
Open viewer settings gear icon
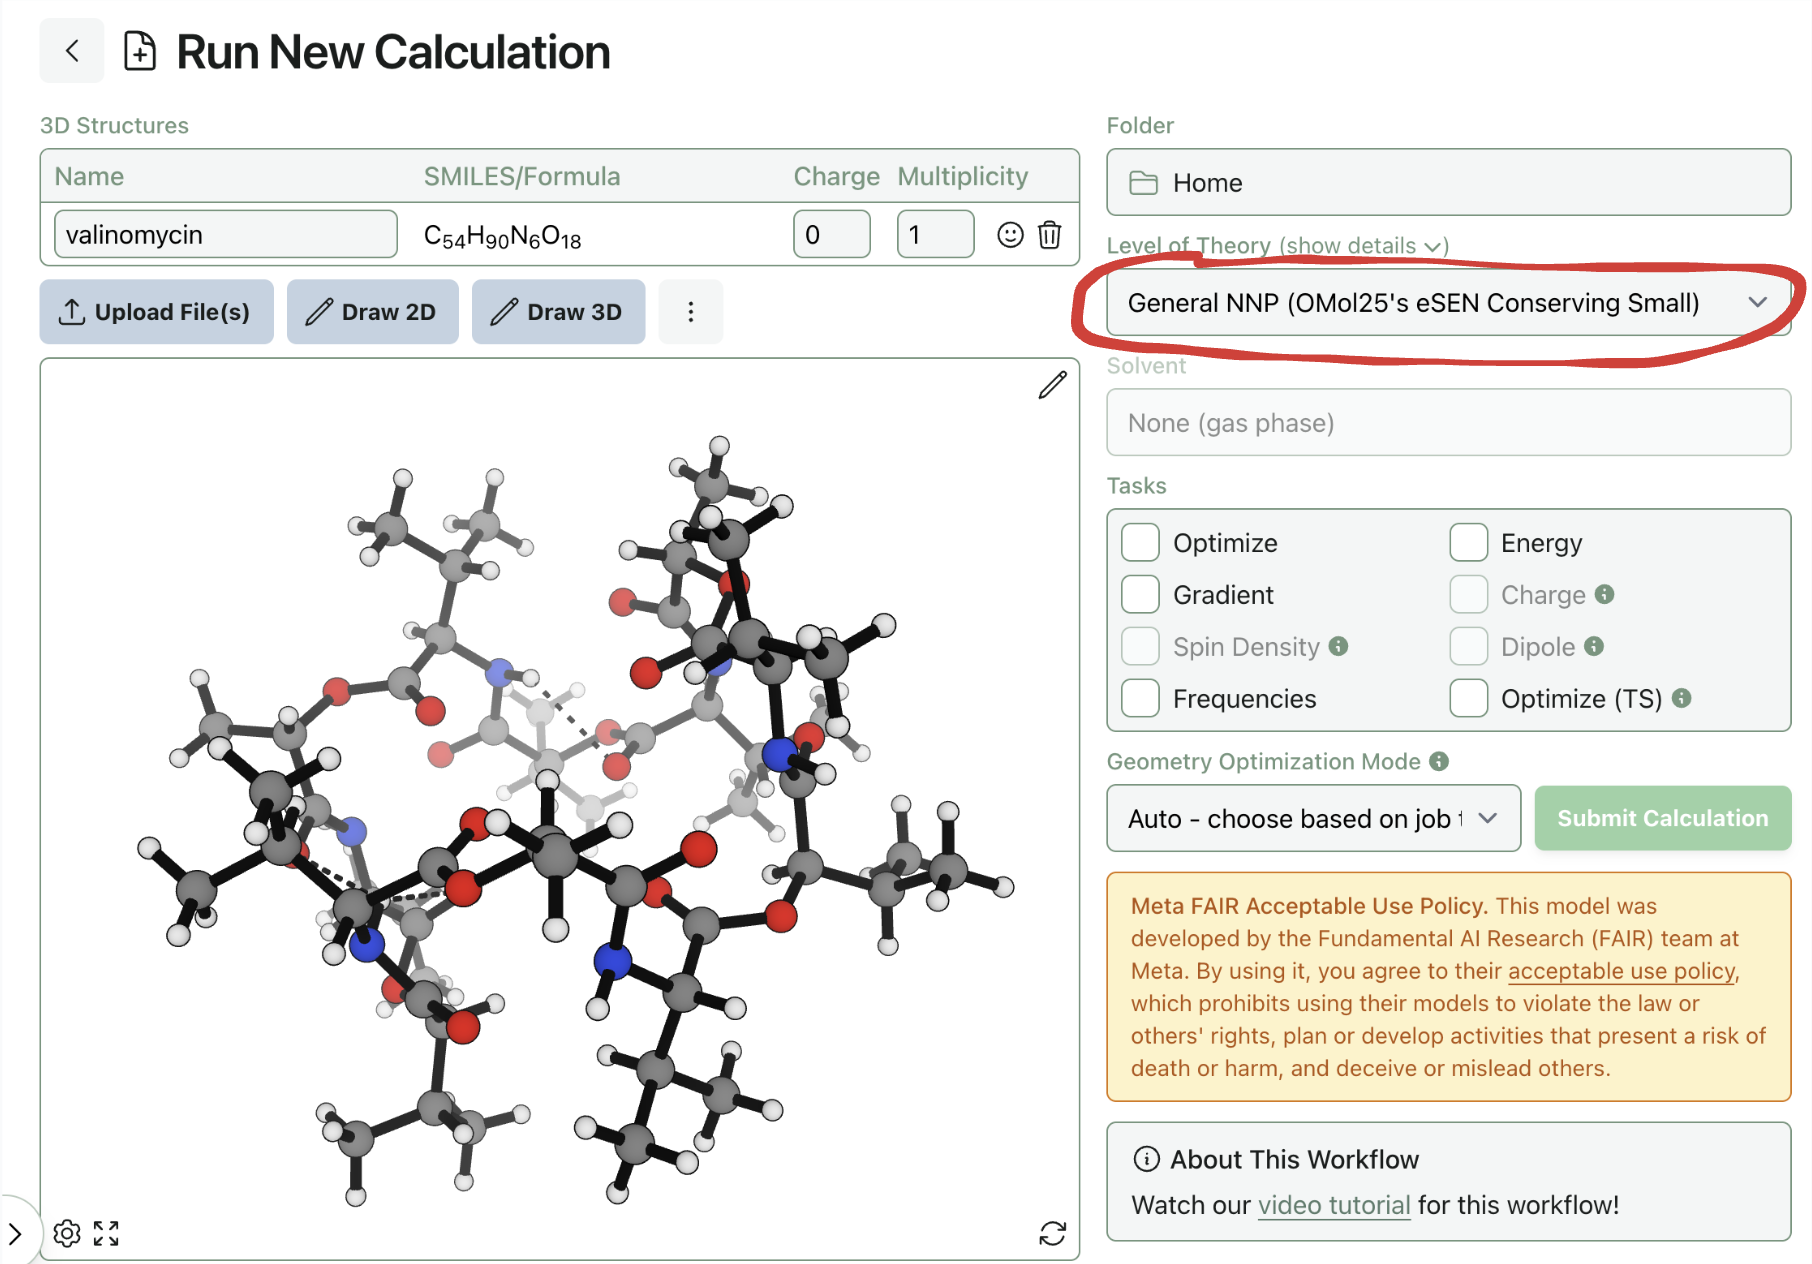(67, 1233)
